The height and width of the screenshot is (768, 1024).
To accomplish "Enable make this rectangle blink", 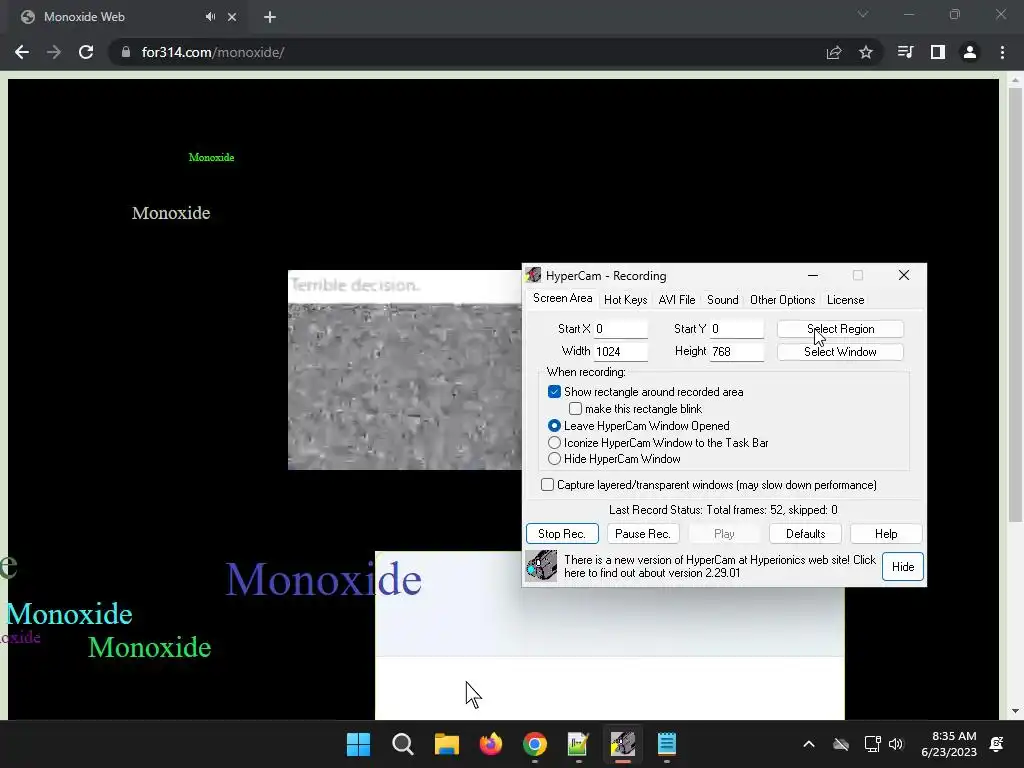I will point(575,409).
